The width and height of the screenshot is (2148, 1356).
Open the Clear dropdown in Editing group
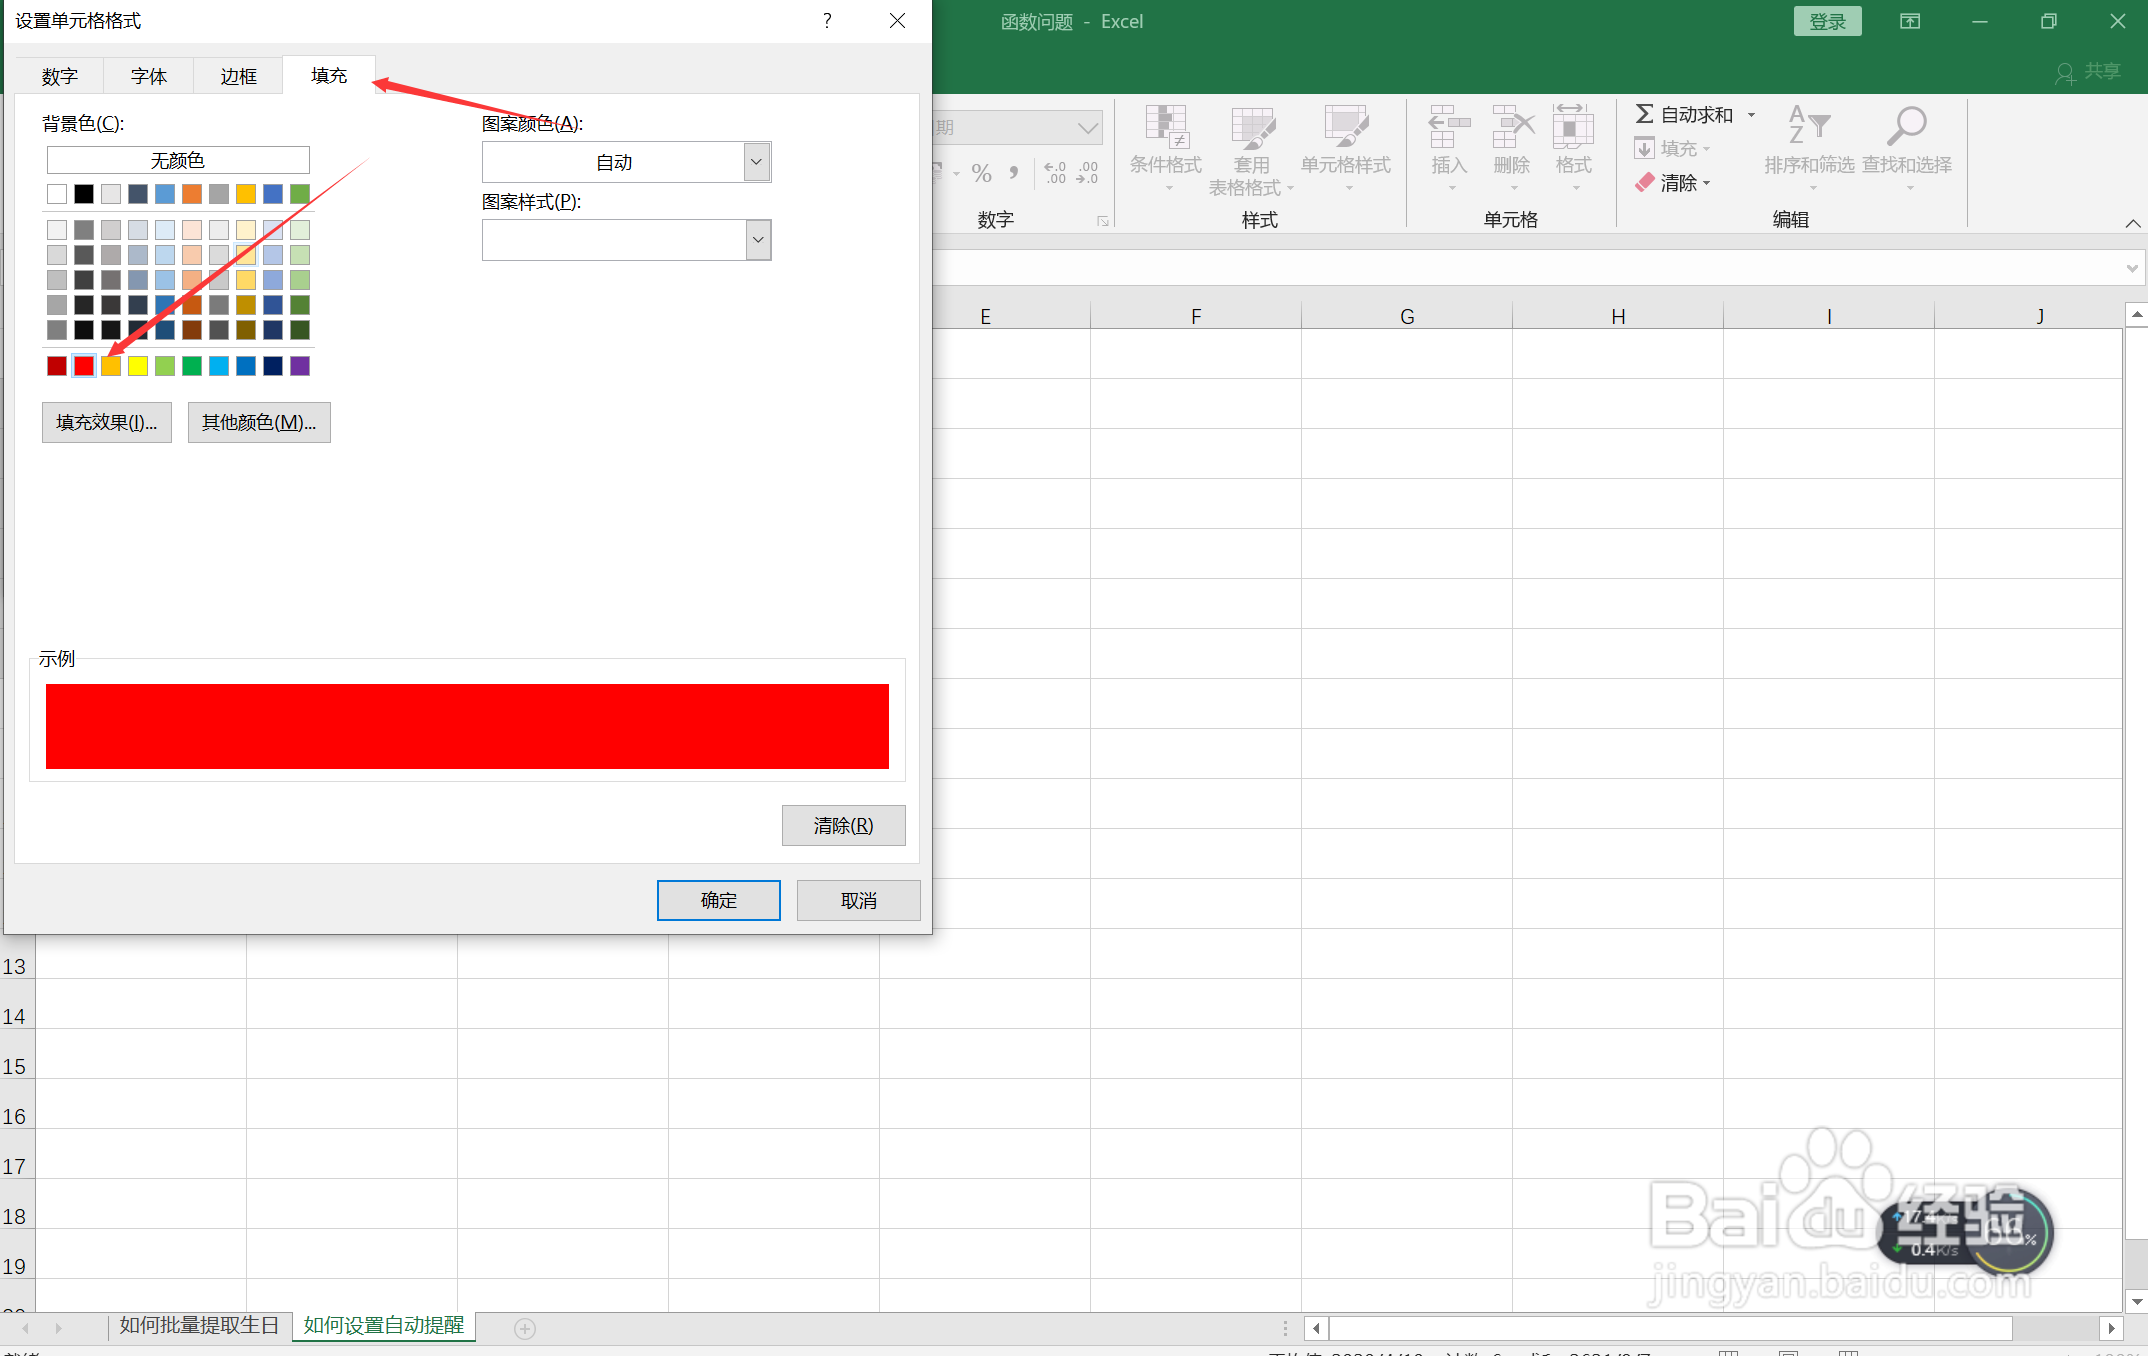[x=1676, y=183]
